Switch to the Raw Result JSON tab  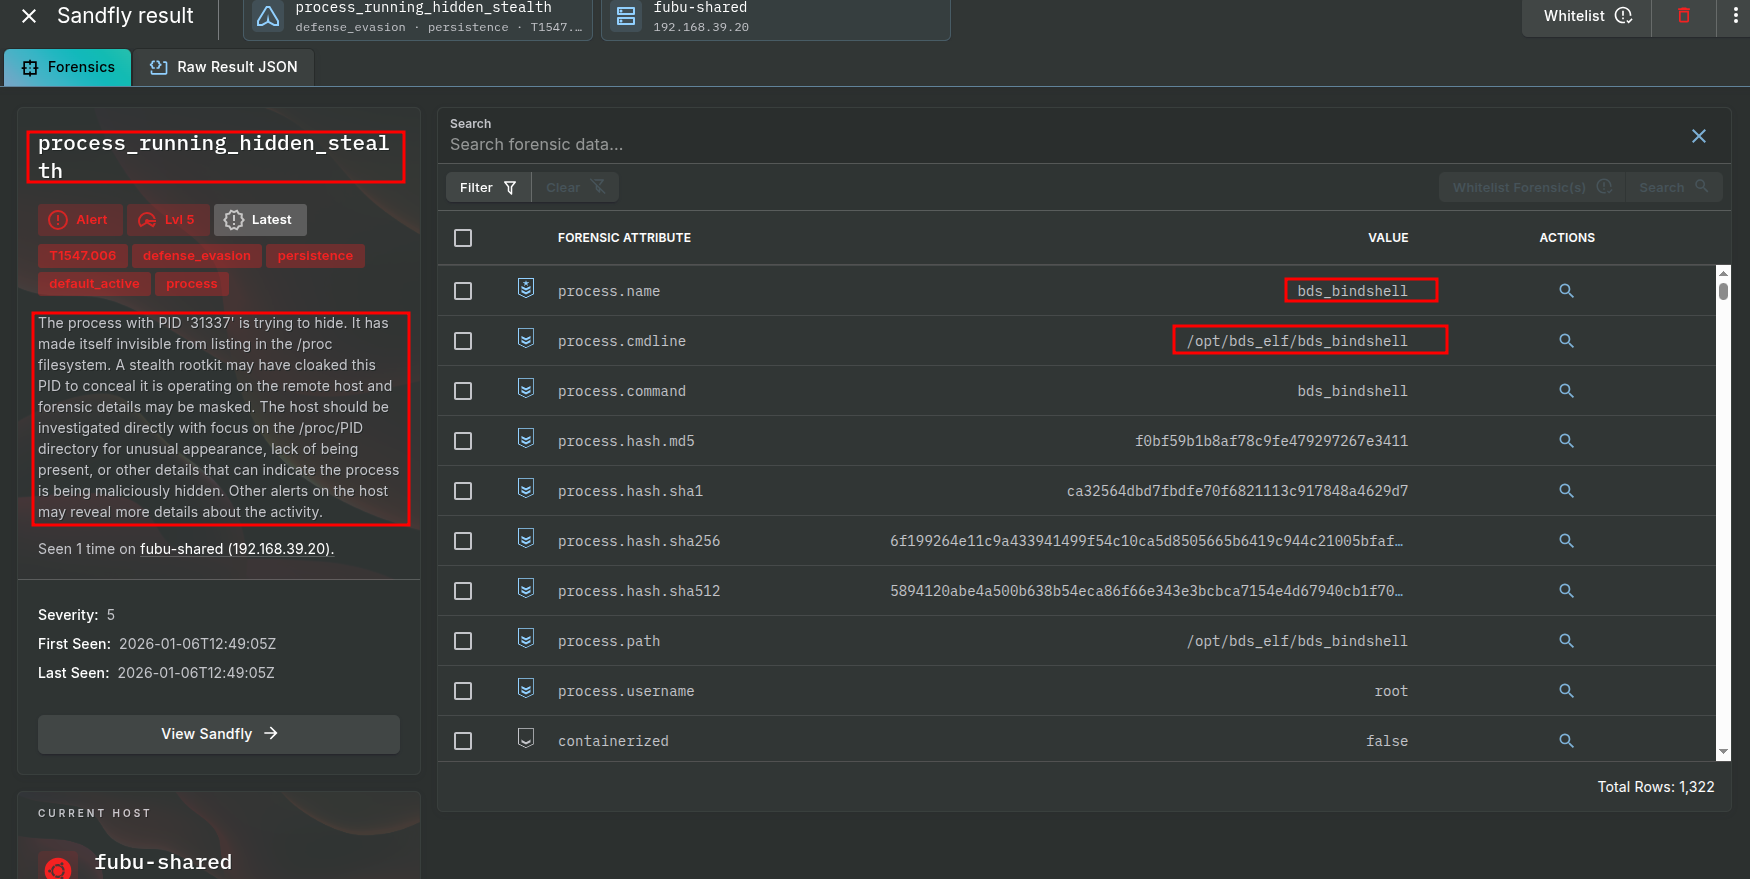224,67
